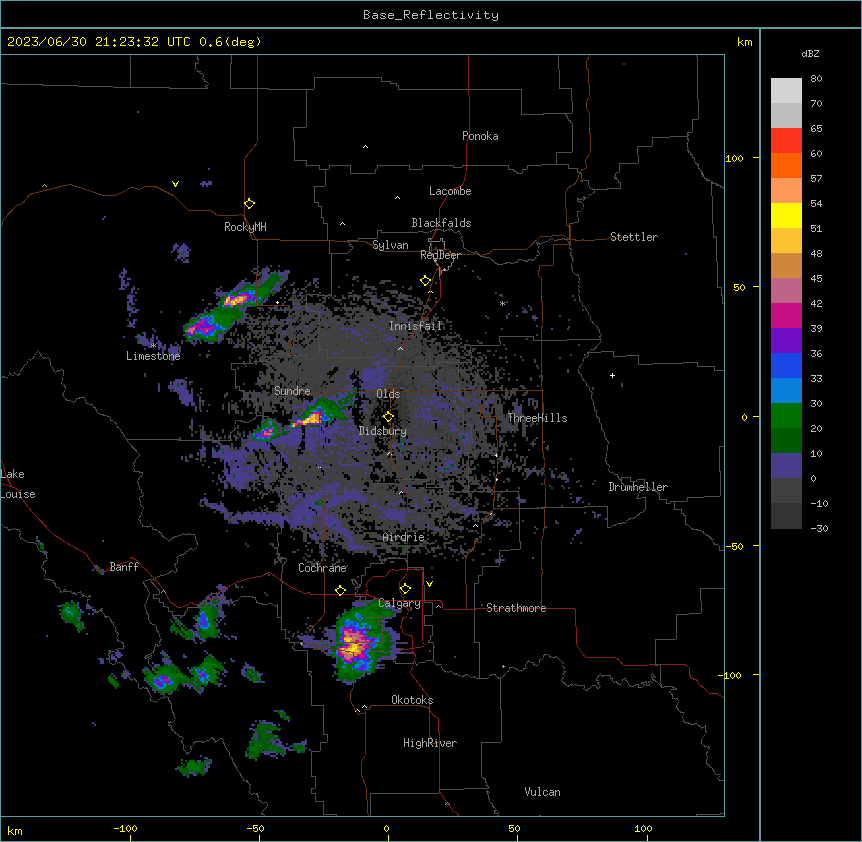Click the km unit label beside timestamp row
This screenshot has height=842, width=862.
745,42
